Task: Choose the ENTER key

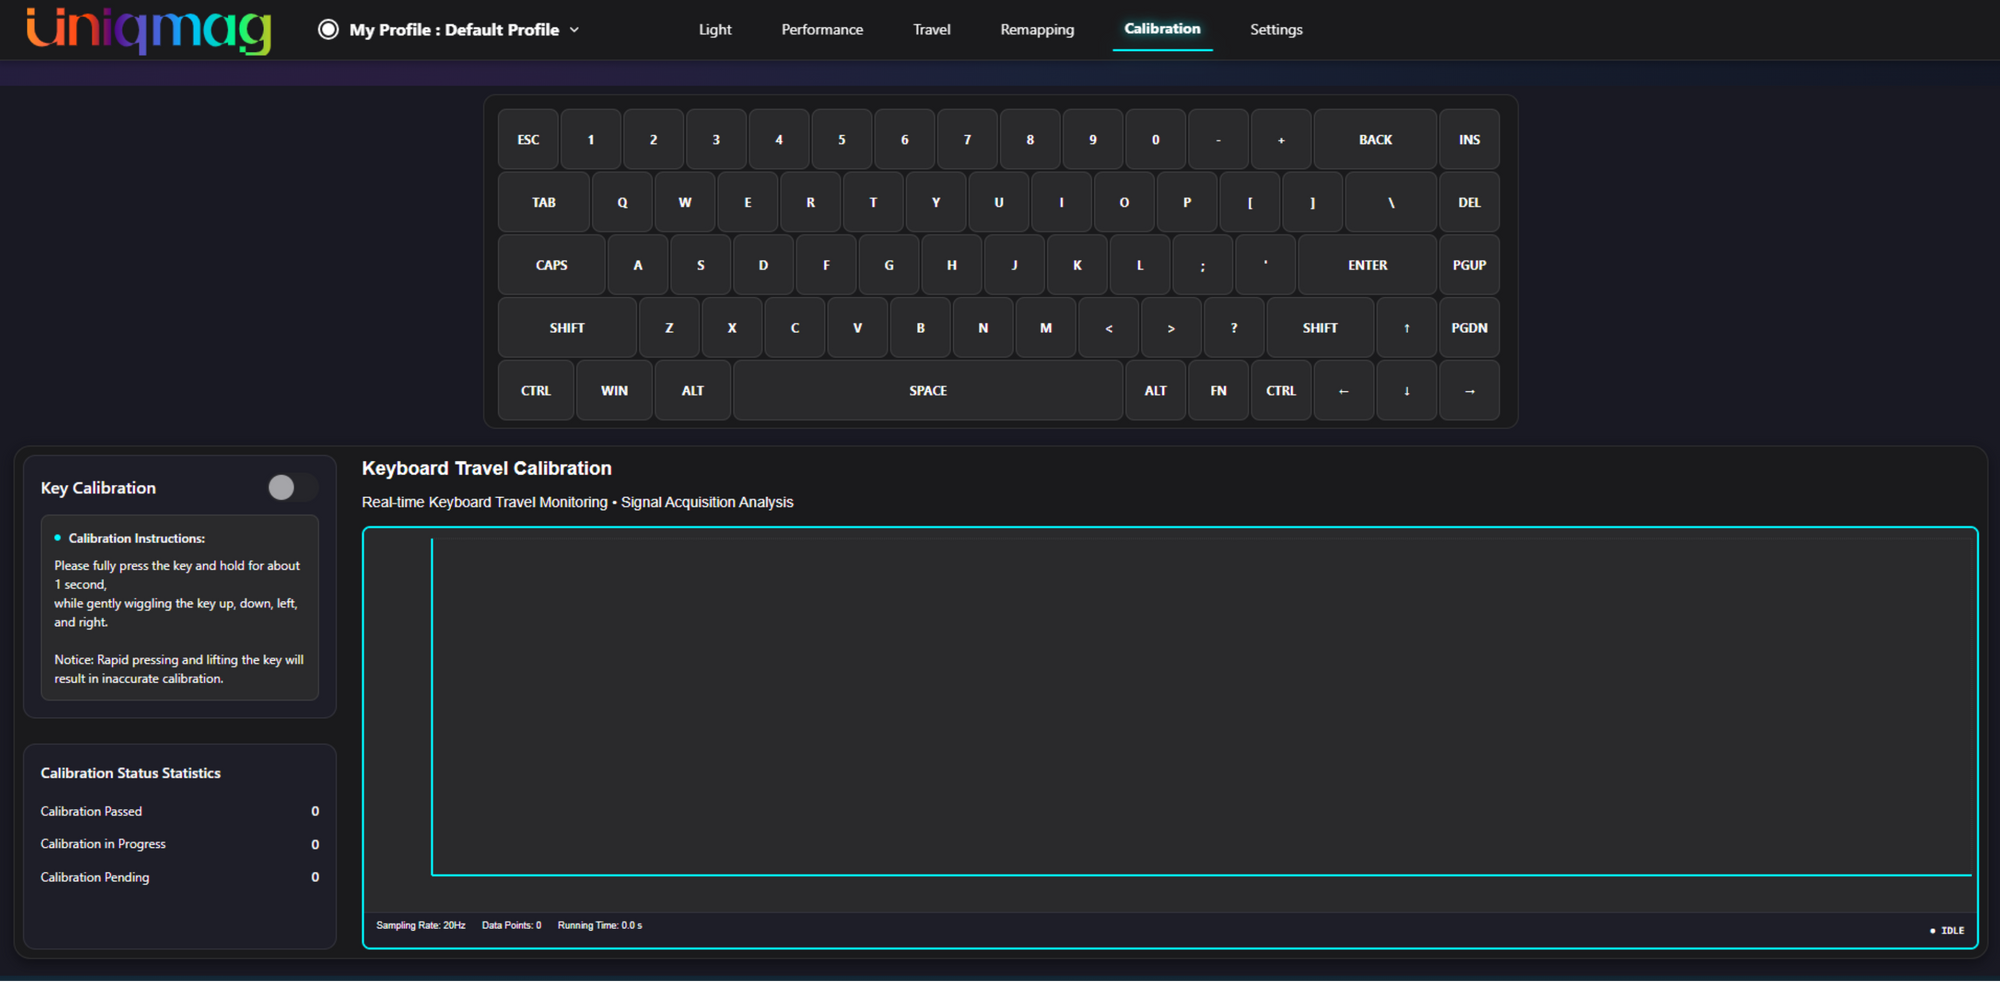Action: (x=1367, y=265)
